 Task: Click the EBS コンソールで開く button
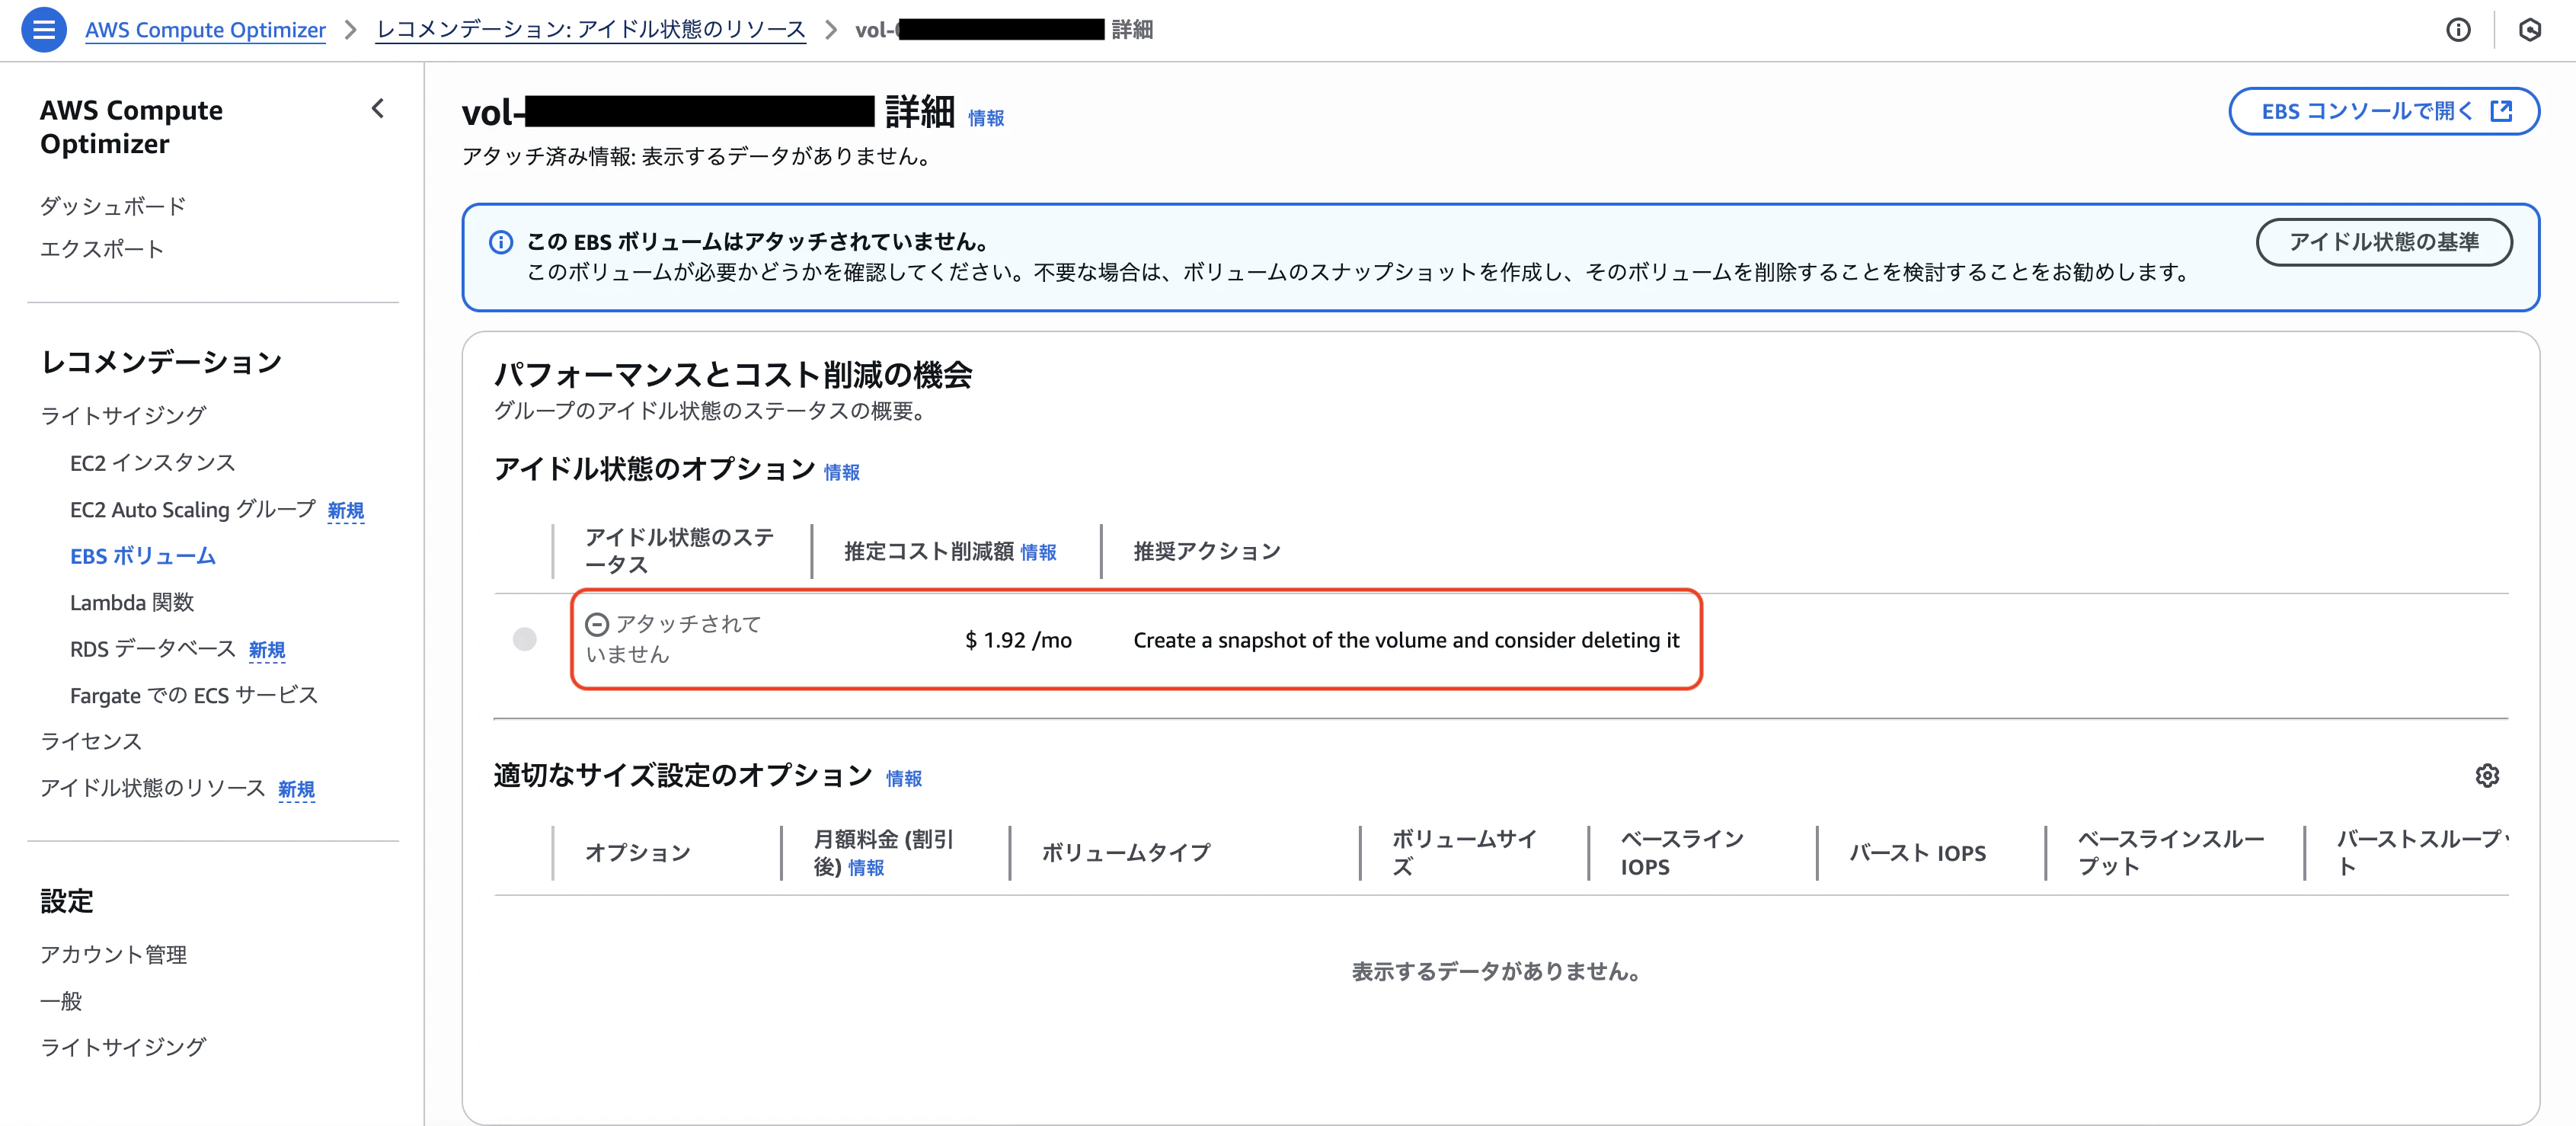[x=2384, y=111]
